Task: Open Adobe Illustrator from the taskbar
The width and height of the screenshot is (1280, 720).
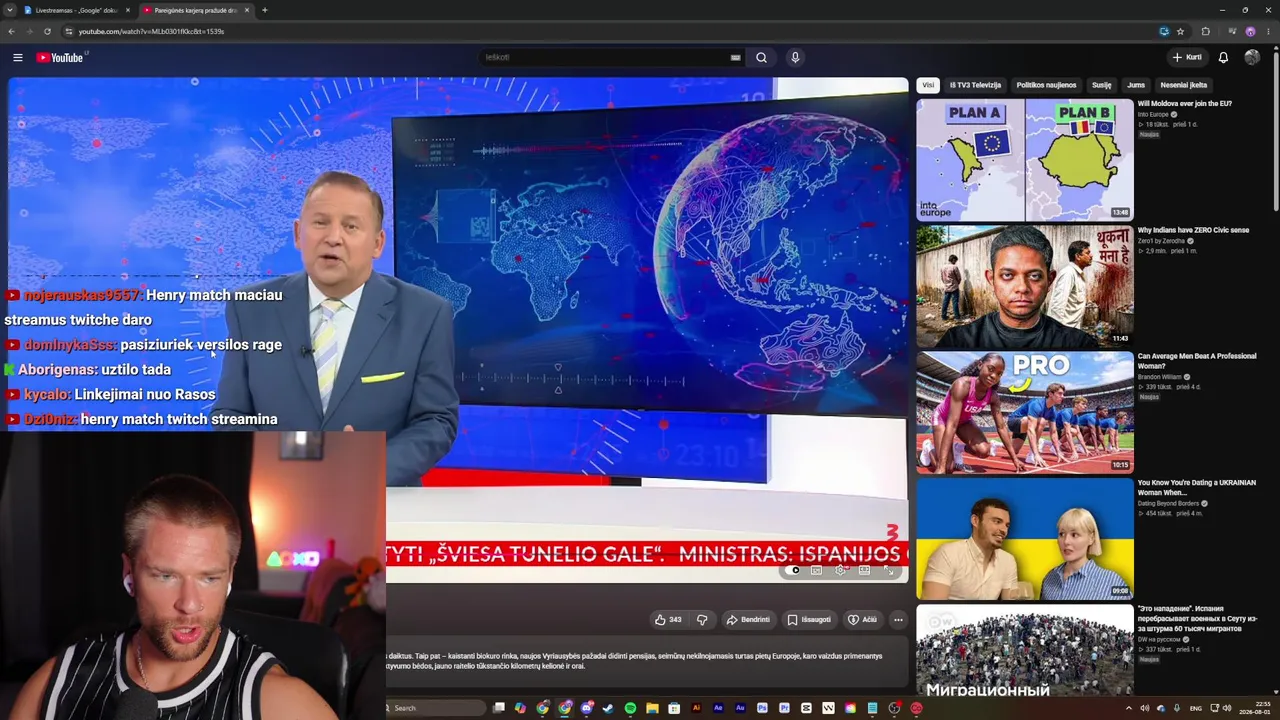Action: (696, 708)
